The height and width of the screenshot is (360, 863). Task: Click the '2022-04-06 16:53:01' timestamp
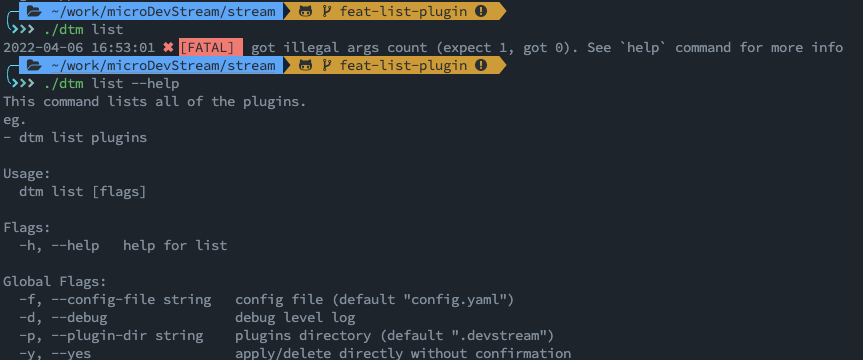click(79, 47)
